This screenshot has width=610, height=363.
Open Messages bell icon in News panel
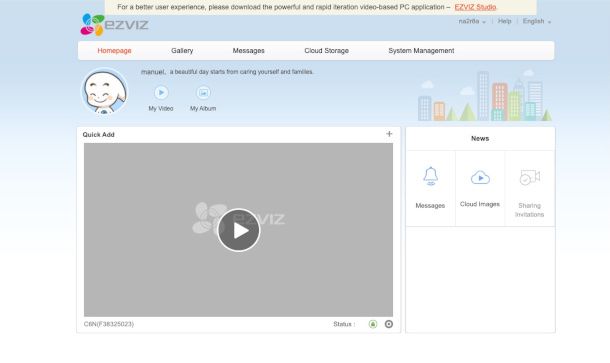(430, 176)
